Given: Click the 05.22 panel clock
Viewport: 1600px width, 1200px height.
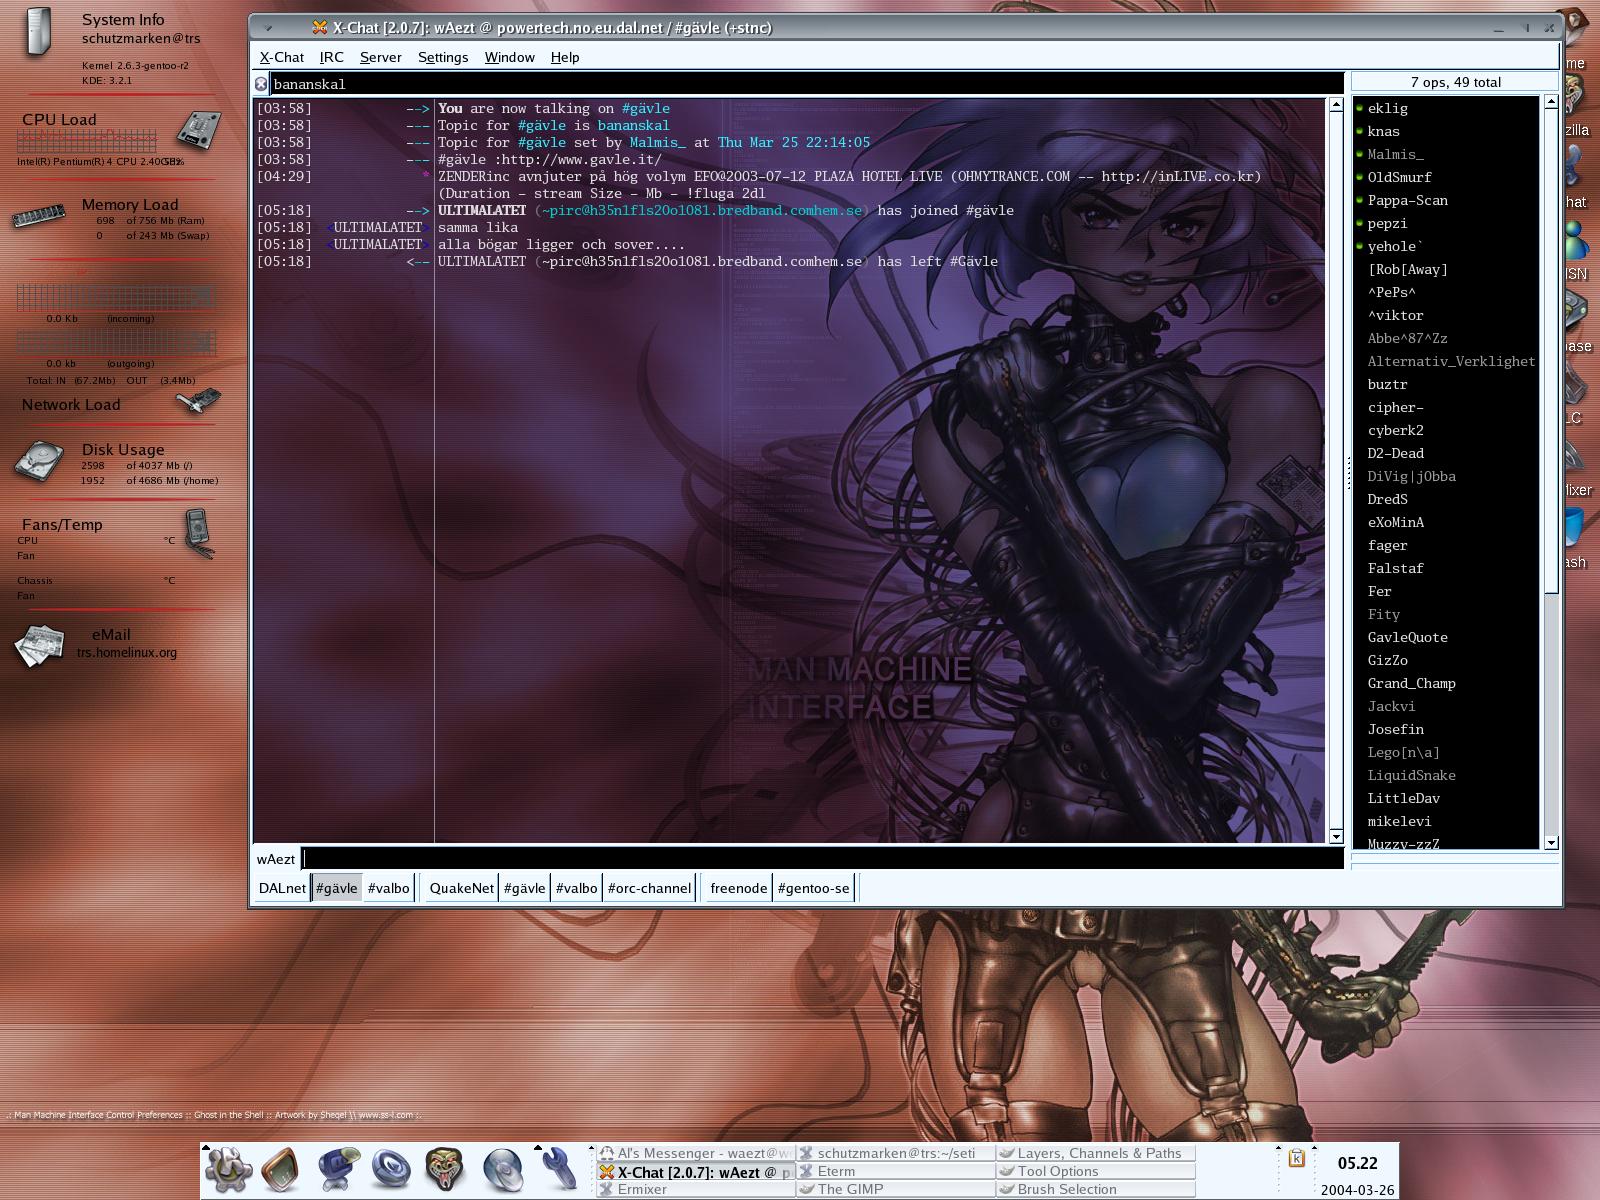Looking at the screenshot, I should pos(1357,1163).
